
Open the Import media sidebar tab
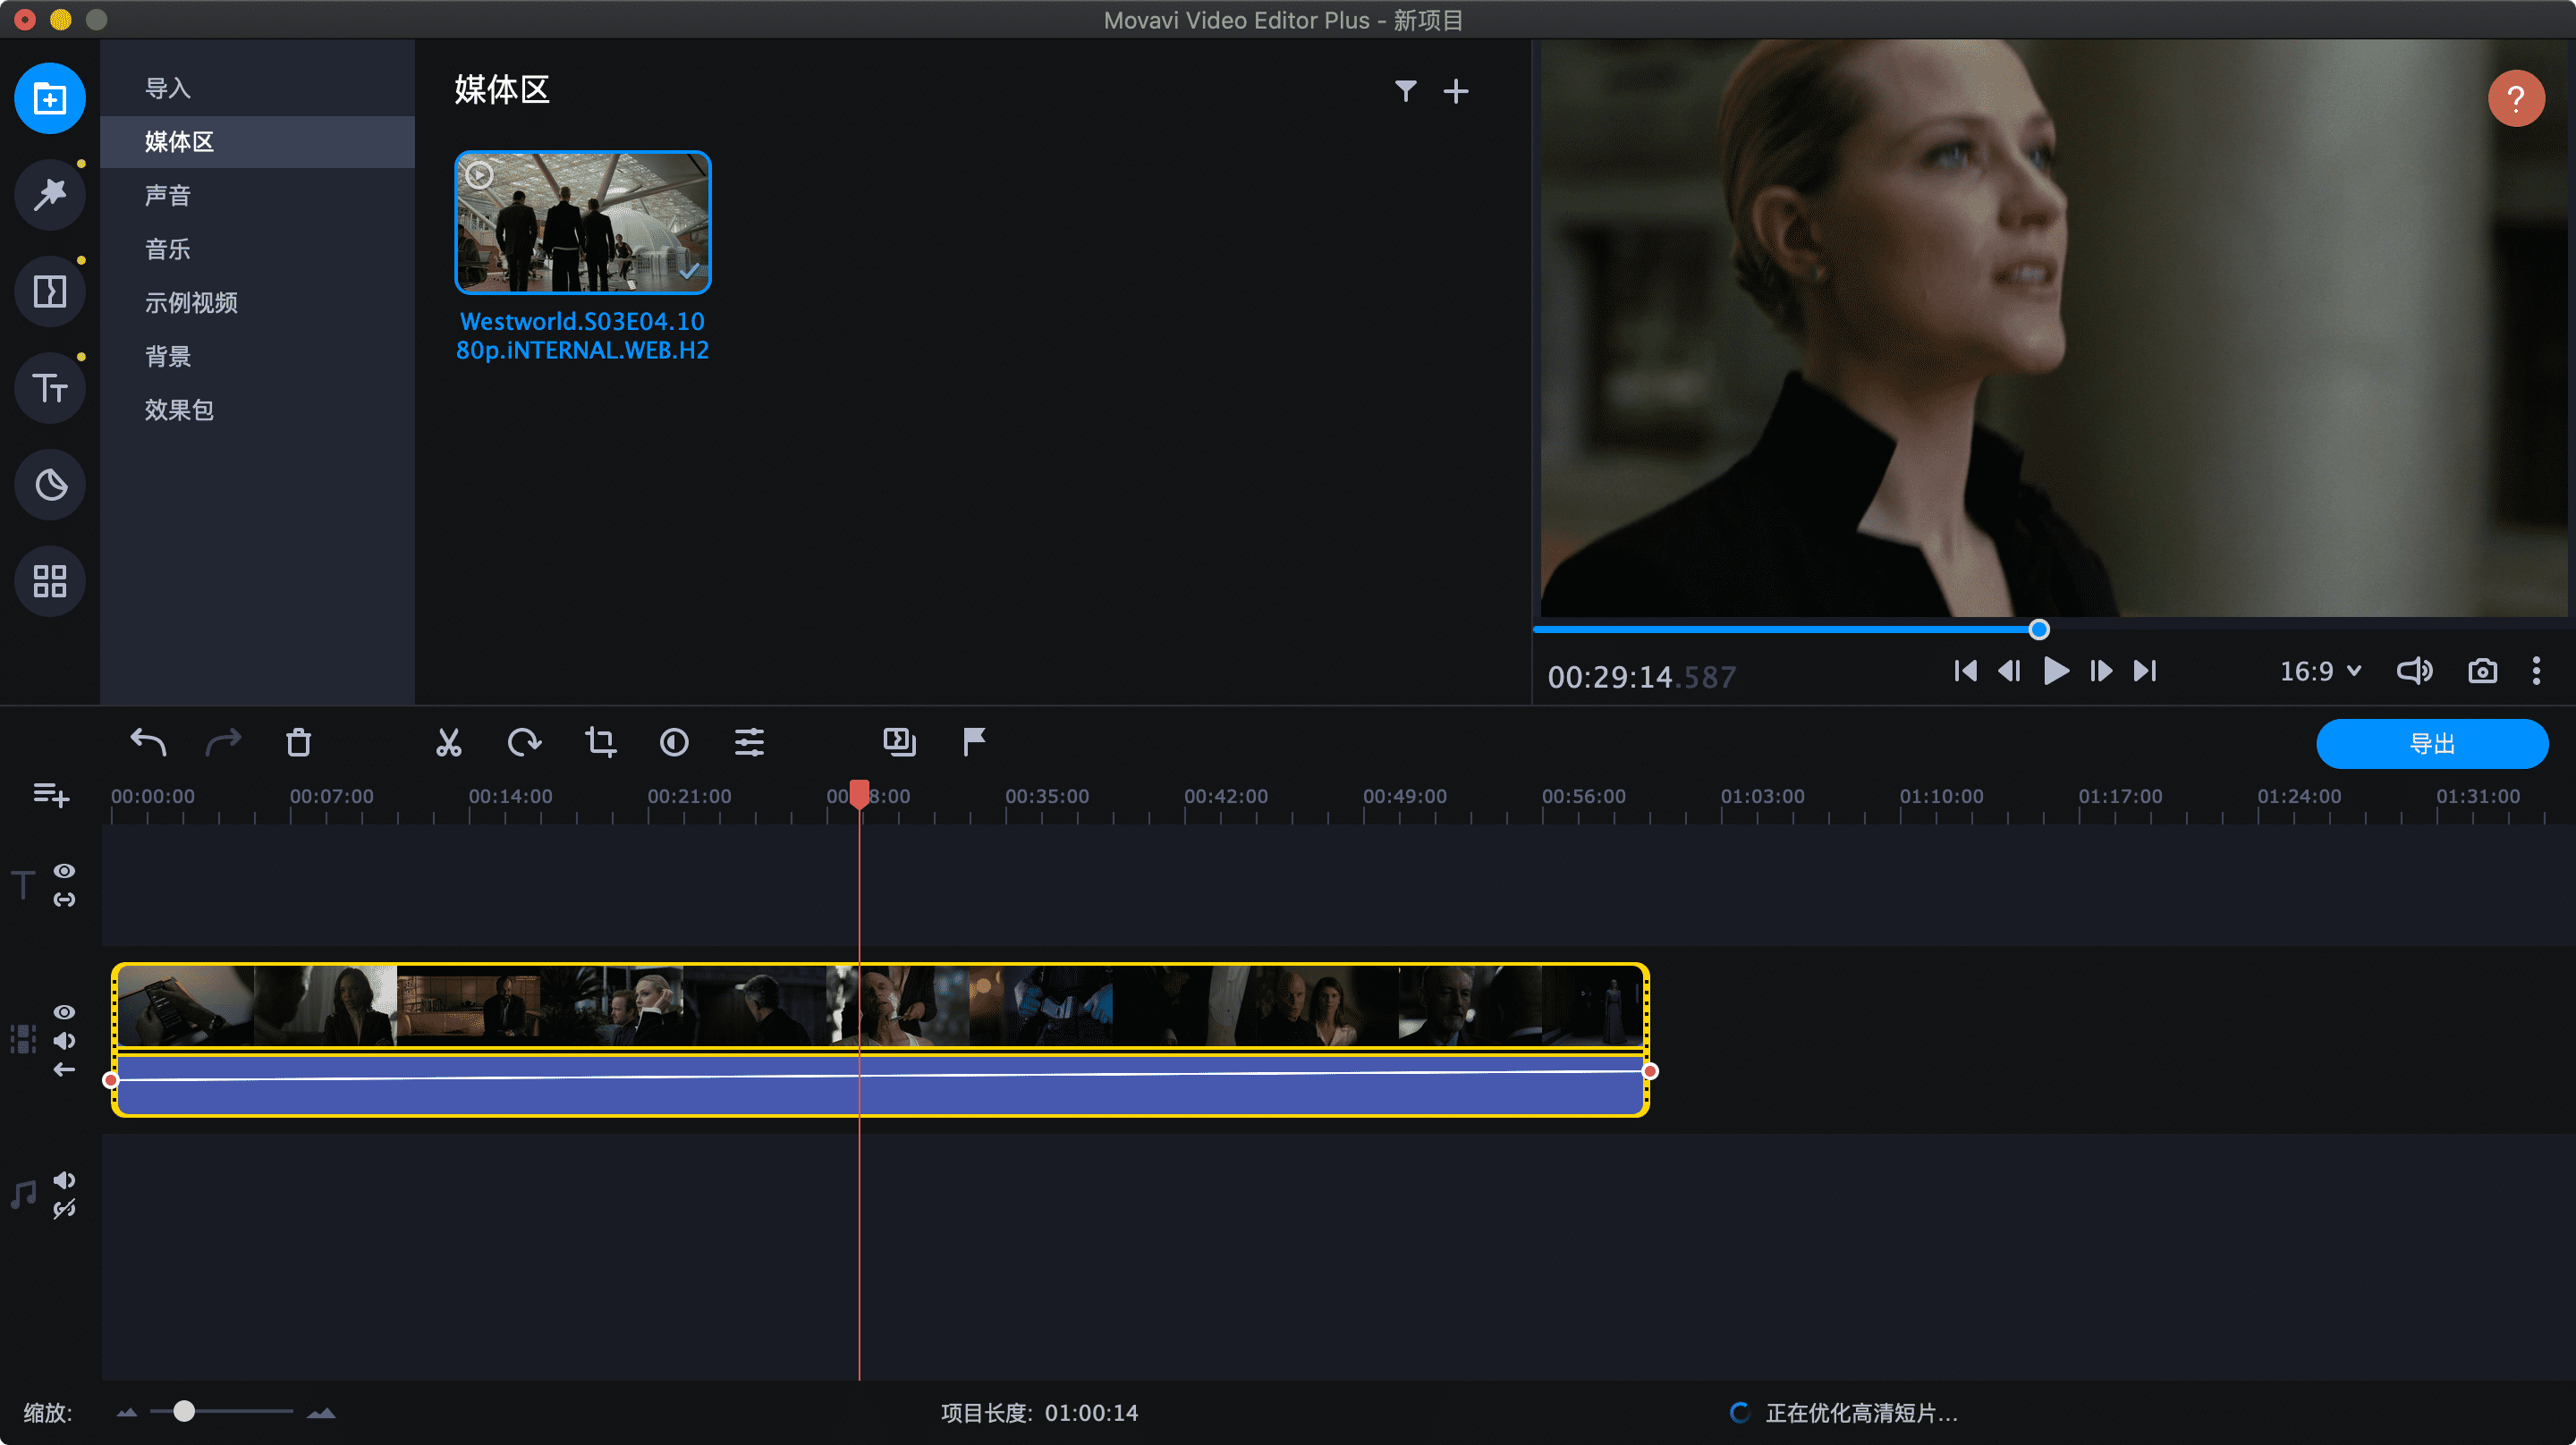coord(50,98)
